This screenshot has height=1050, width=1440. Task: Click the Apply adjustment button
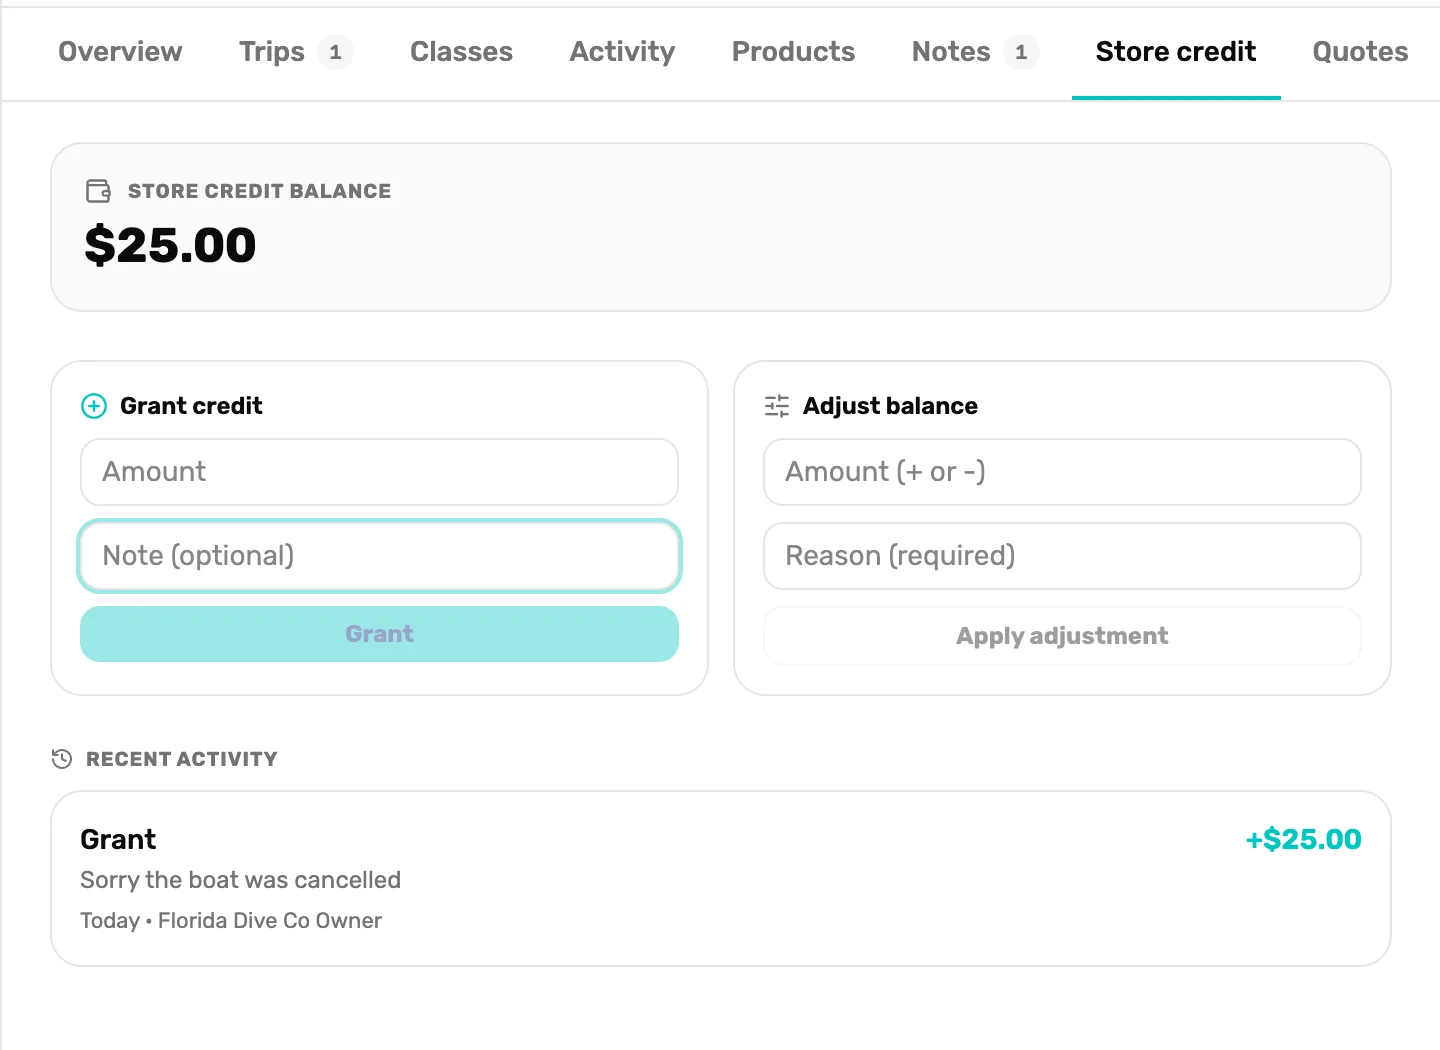point(1062,636)
